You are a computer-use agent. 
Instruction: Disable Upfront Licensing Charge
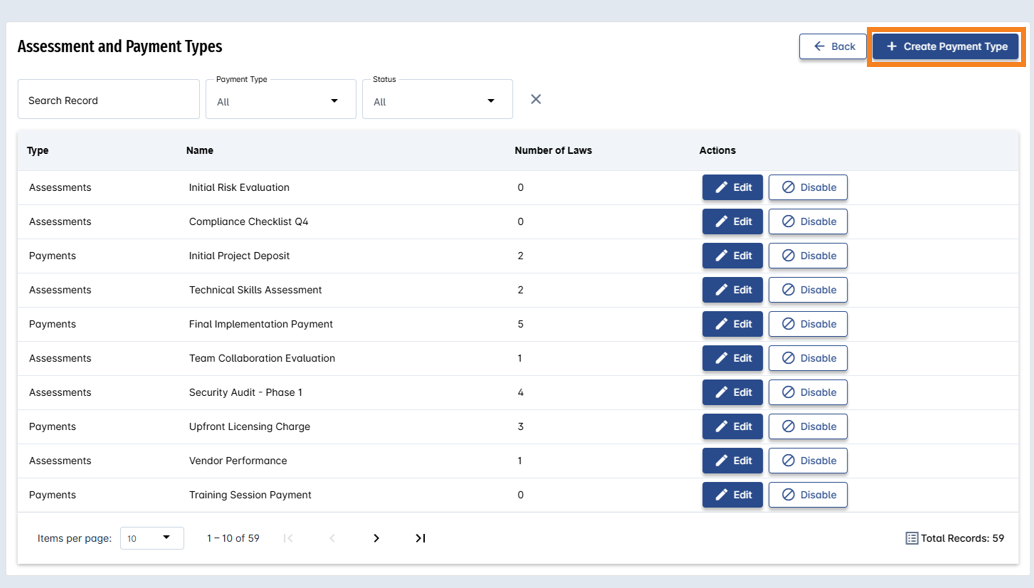808,426
